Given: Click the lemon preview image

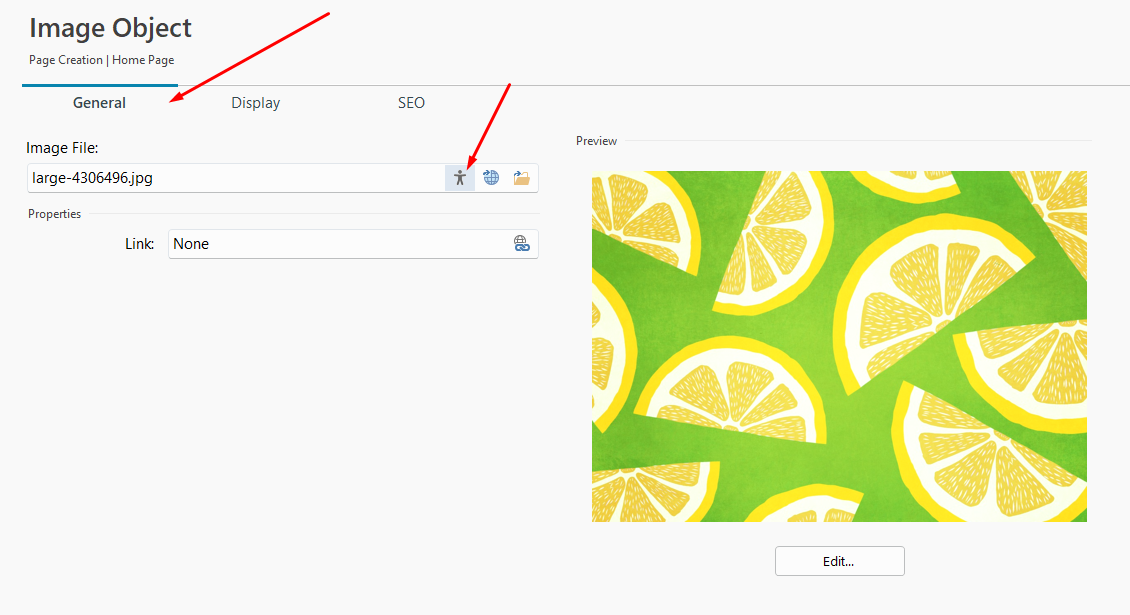Looking at the screenshot, I should pyautogui.click(x=839, y=346).
